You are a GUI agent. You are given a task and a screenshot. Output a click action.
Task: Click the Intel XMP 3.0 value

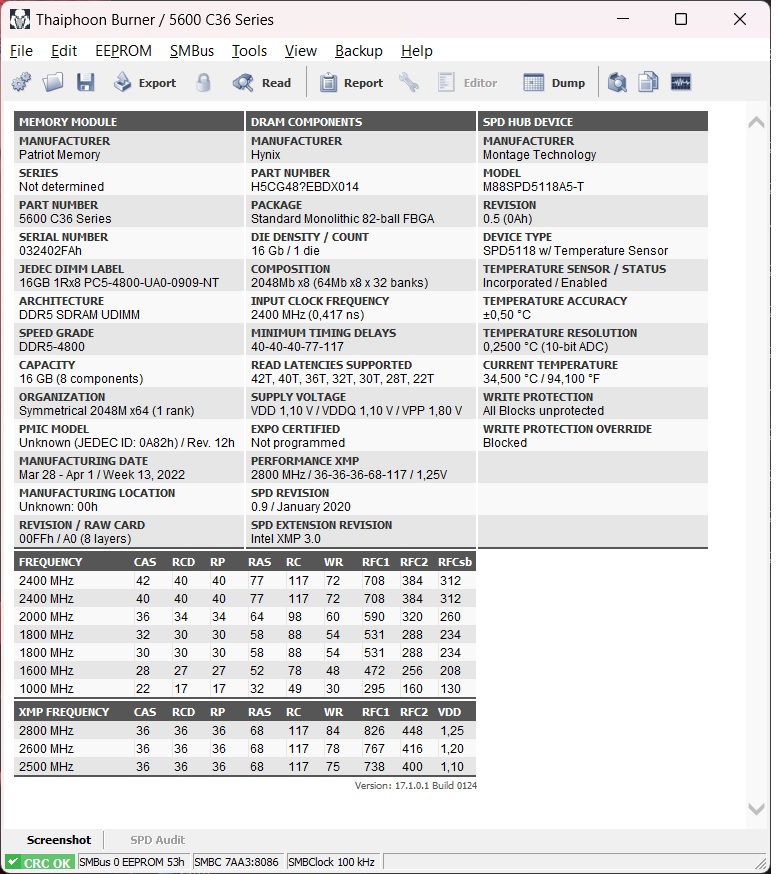point(285,539)
